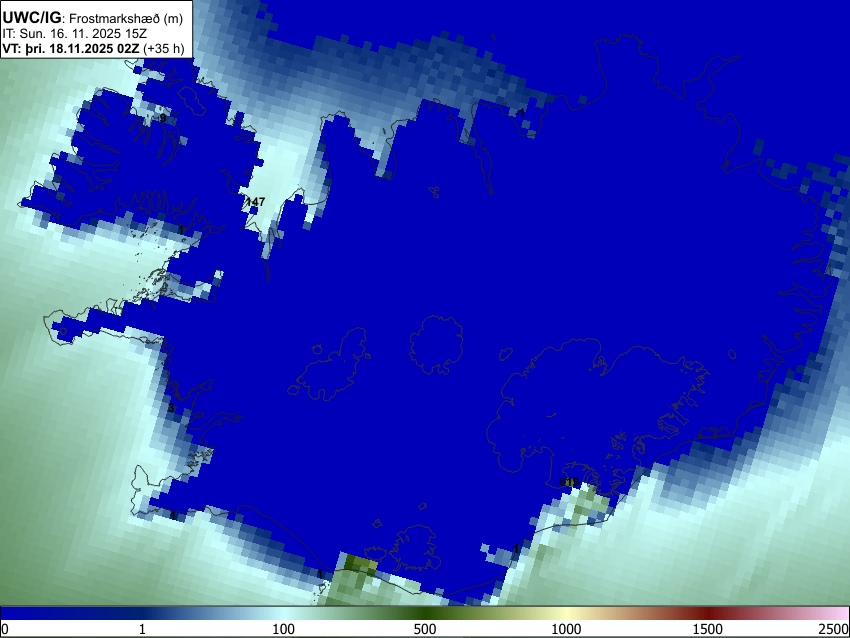Screen dimensions: 850x638
Task: Click the '147' value on the map
Action: pos(255,202)
